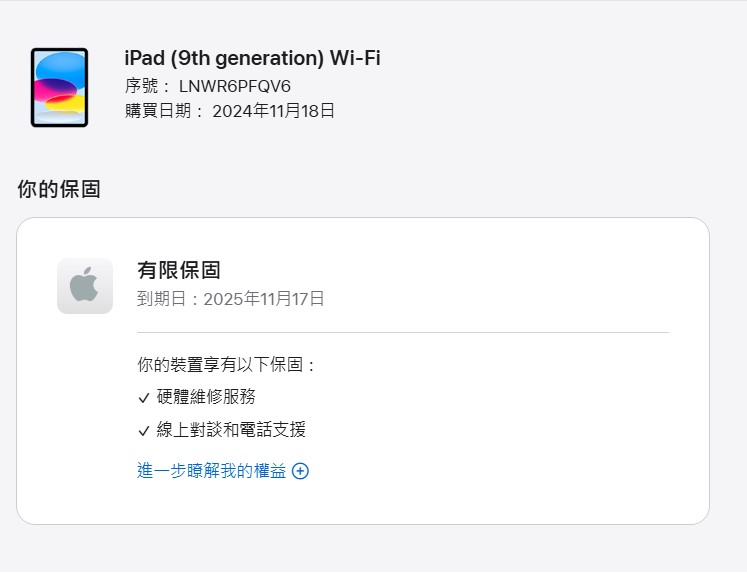This screenshot has height=573, width=747.
Task: Select the 硬體維修服務 coverage item text
Action: pyautogui.click(x=206, y=397)
